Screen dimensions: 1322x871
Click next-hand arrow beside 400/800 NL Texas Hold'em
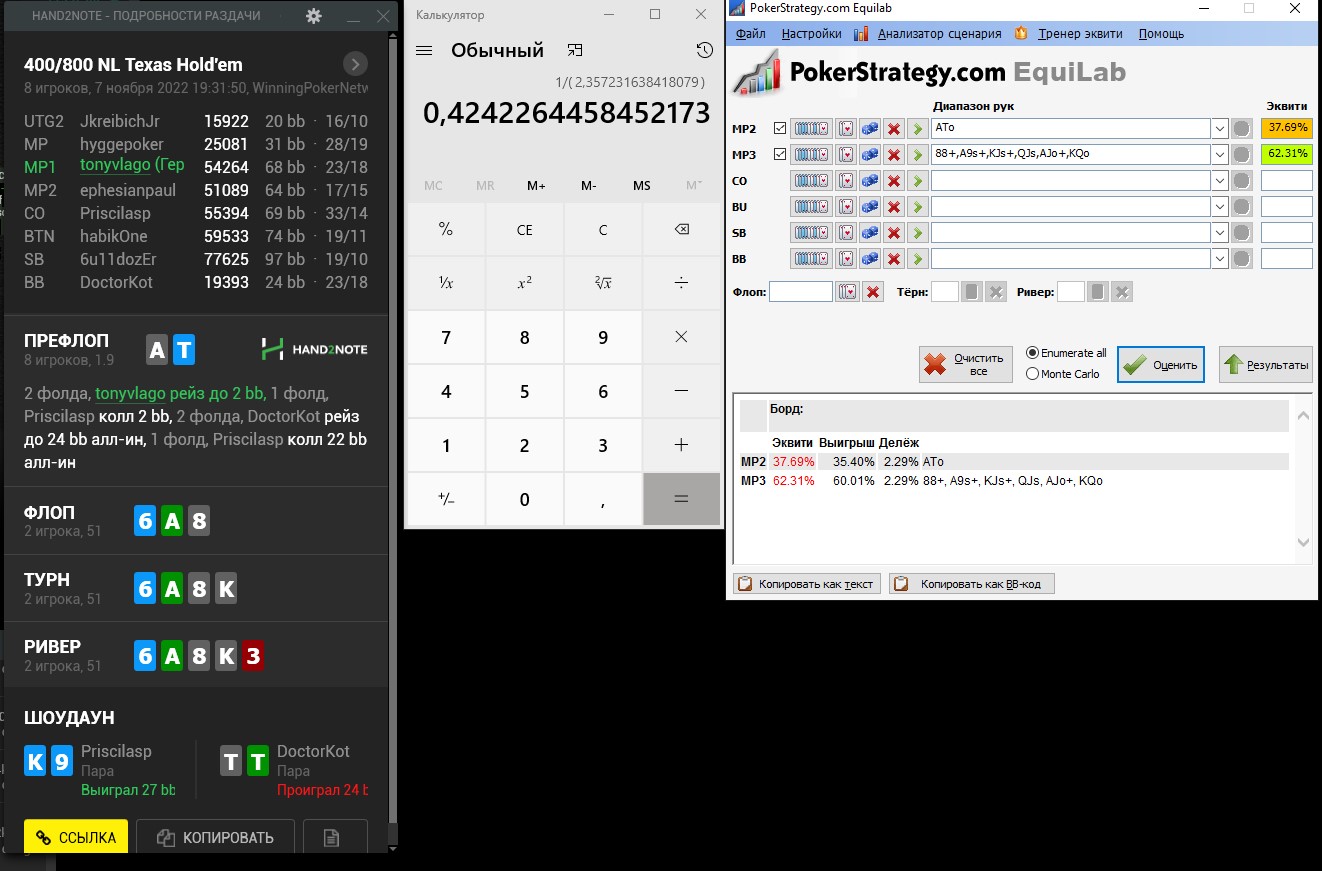click(x=355, y=64)
